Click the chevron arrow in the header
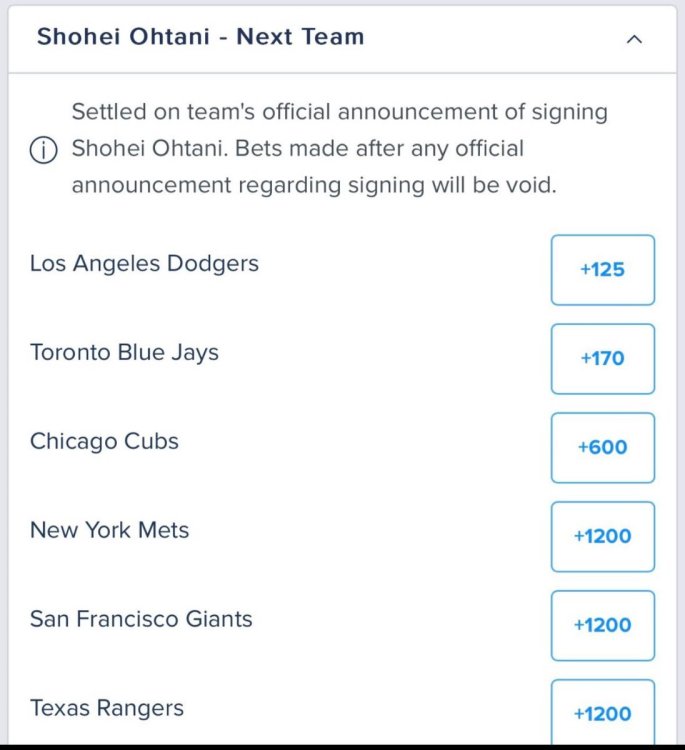Viewport: 685px width, 750px height. [x=633, y=39]
